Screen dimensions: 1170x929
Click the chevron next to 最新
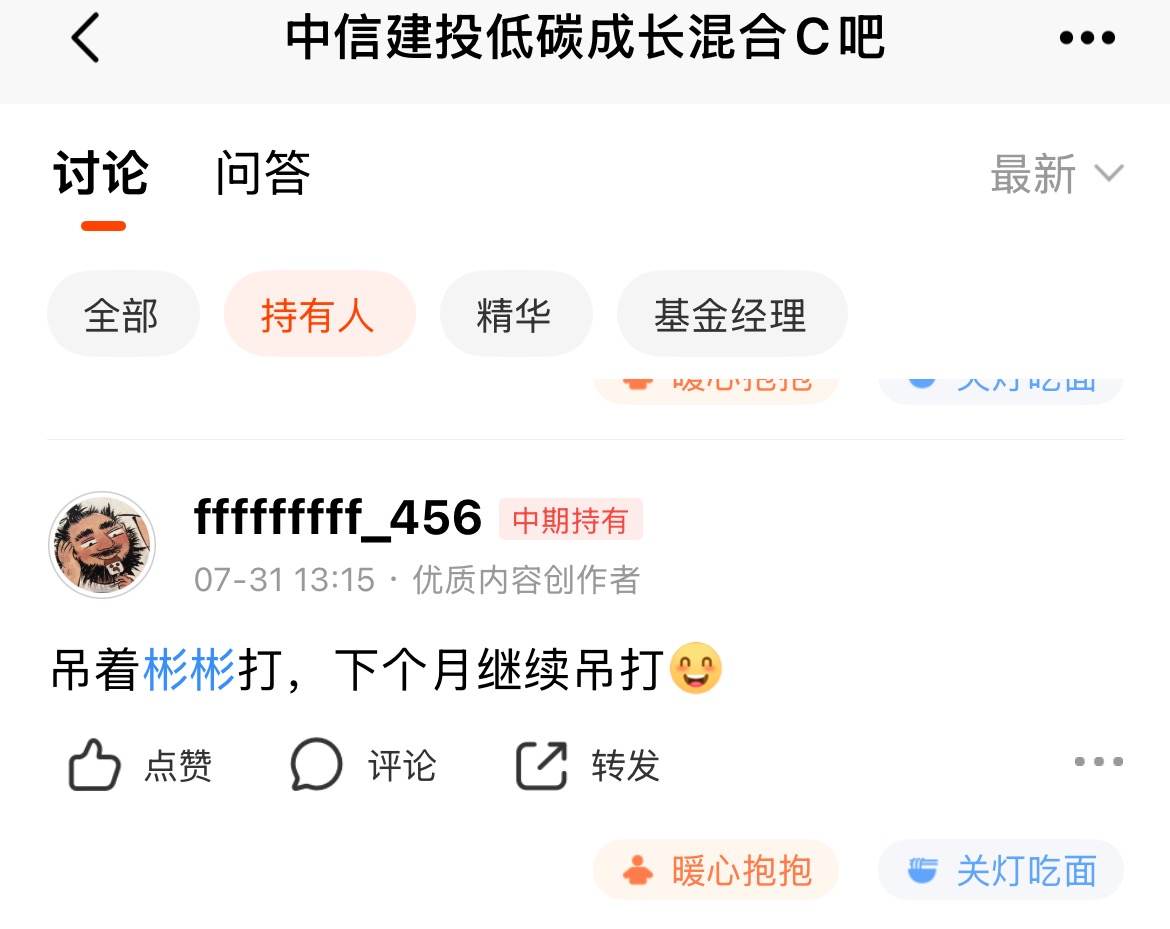tap(1109, 174)
